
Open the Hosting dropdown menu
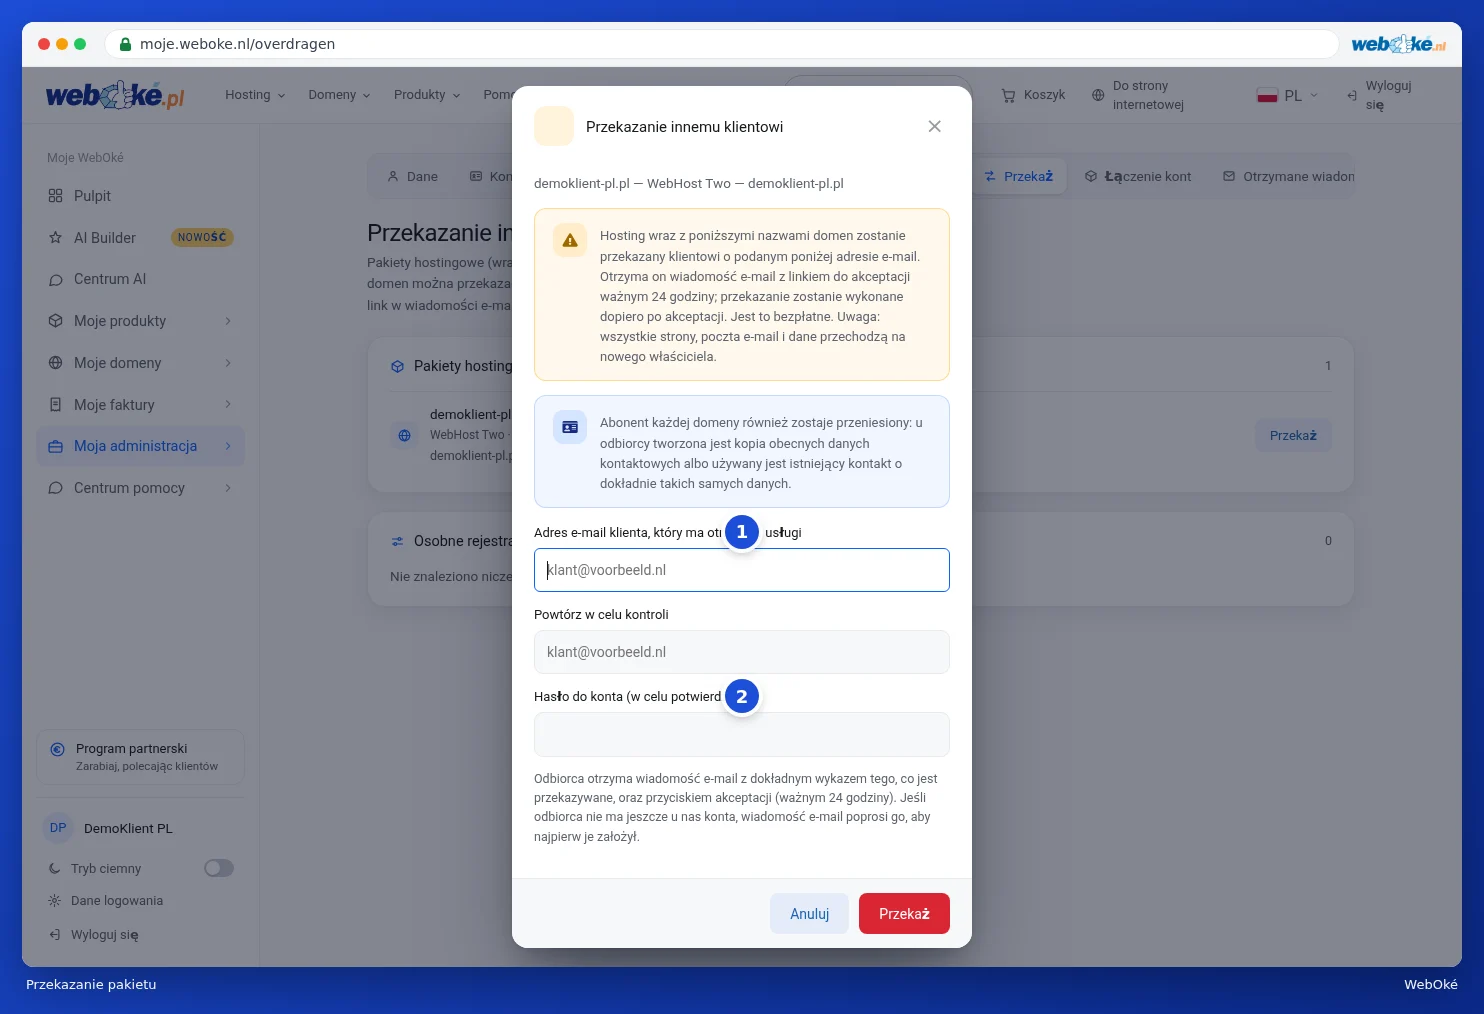tap(255, 95)
